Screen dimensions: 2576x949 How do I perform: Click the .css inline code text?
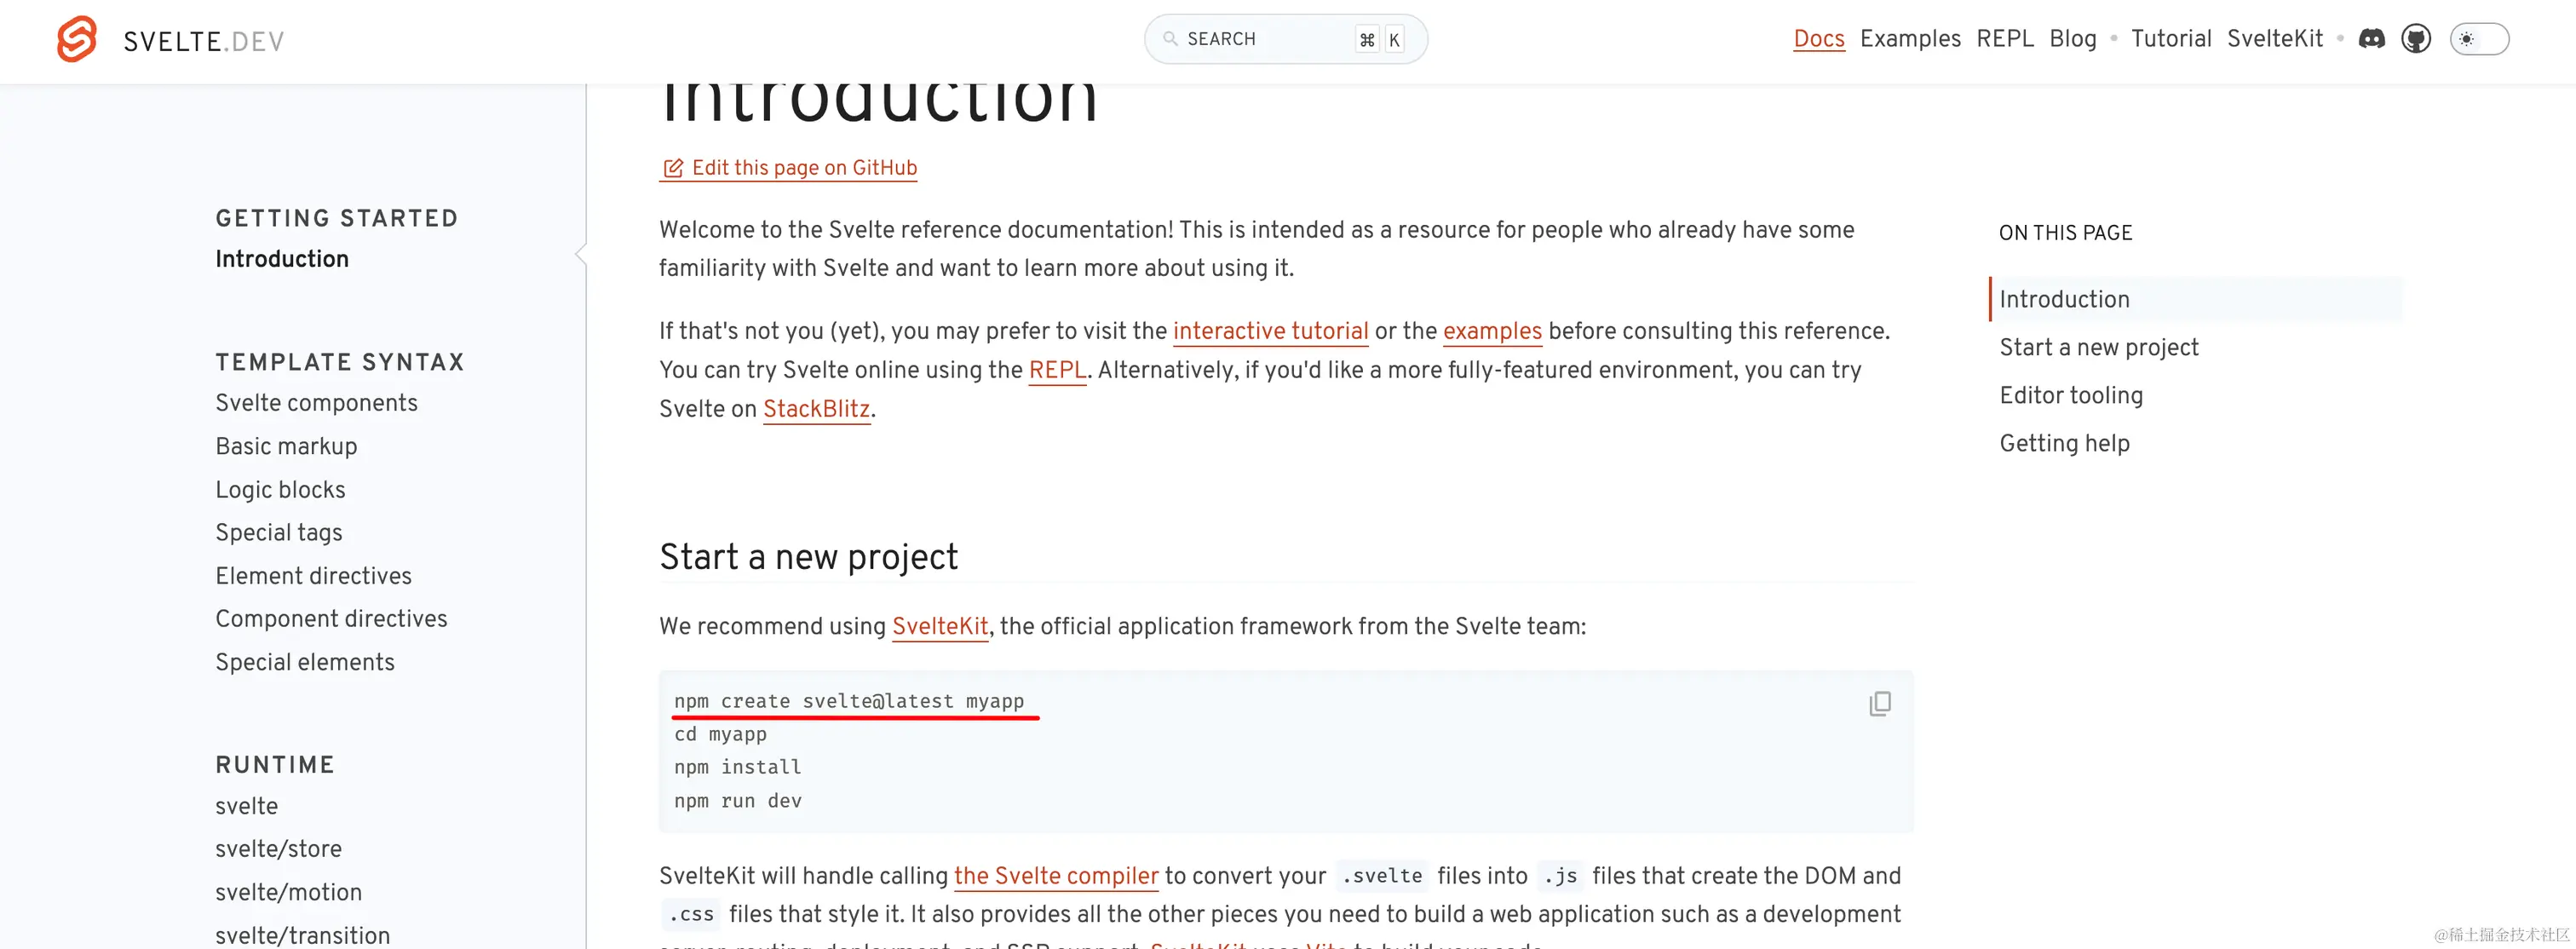point(691,915)
